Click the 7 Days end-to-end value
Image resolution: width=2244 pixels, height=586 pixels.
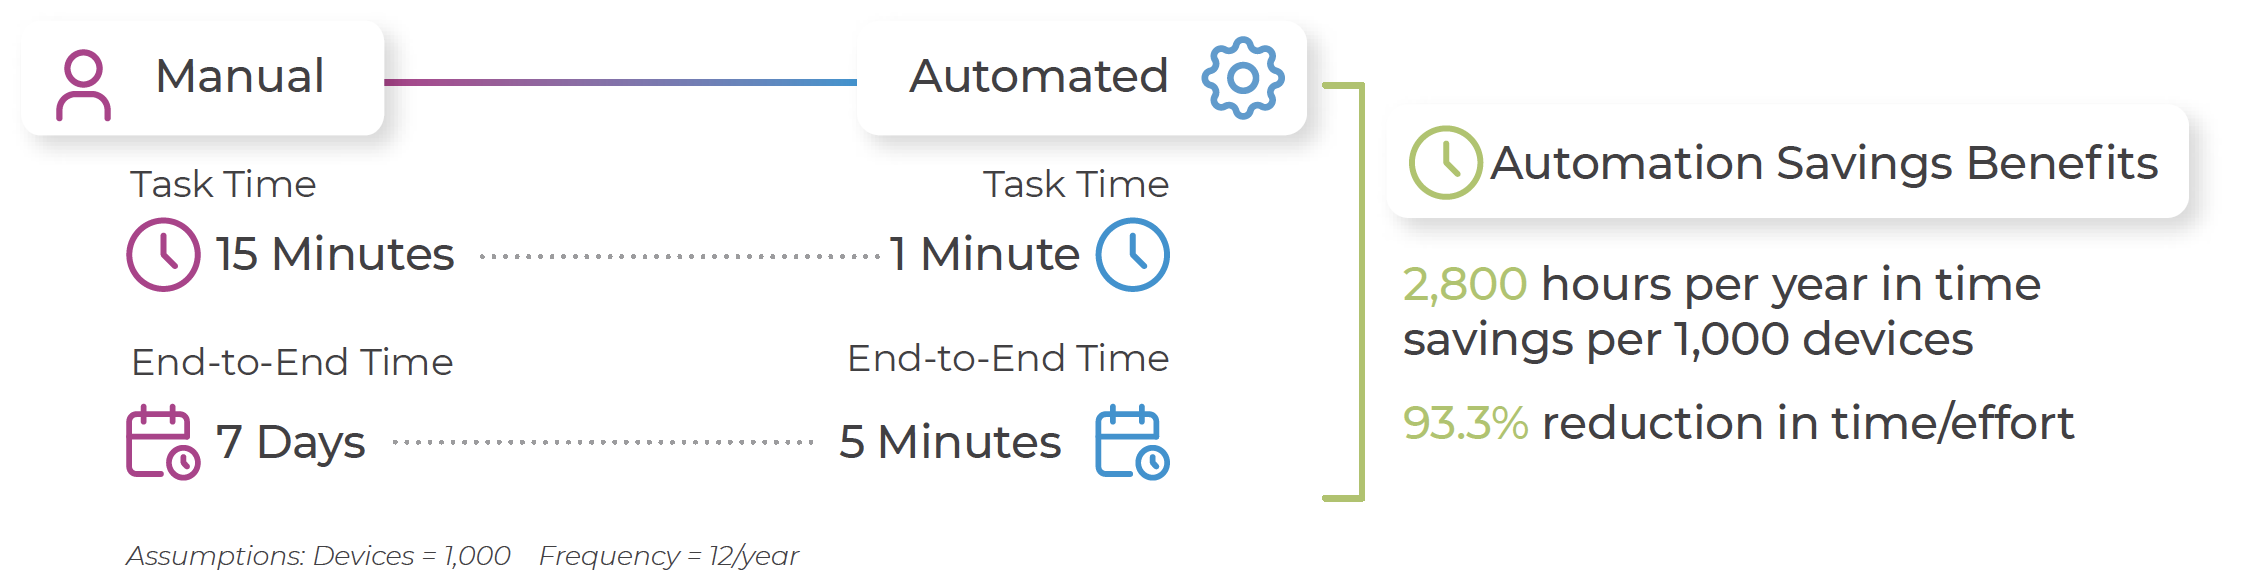tap(291, 442)
